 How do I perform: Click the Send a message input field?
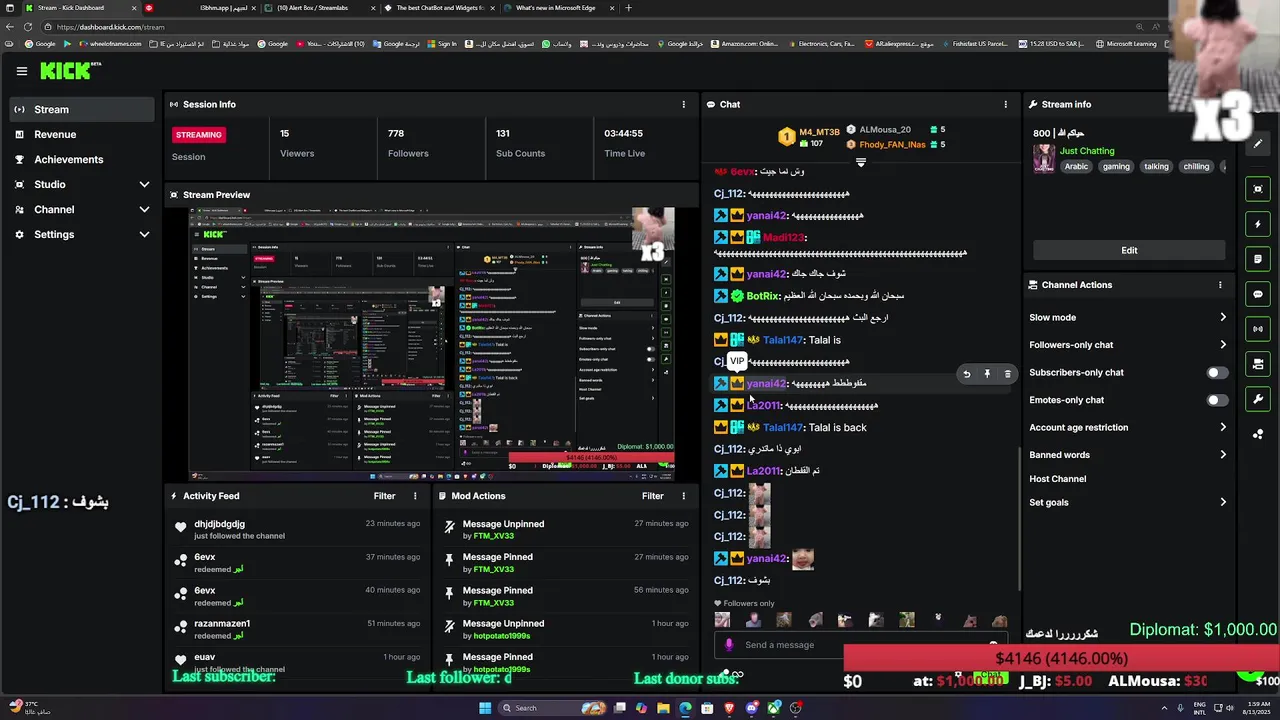860,645
